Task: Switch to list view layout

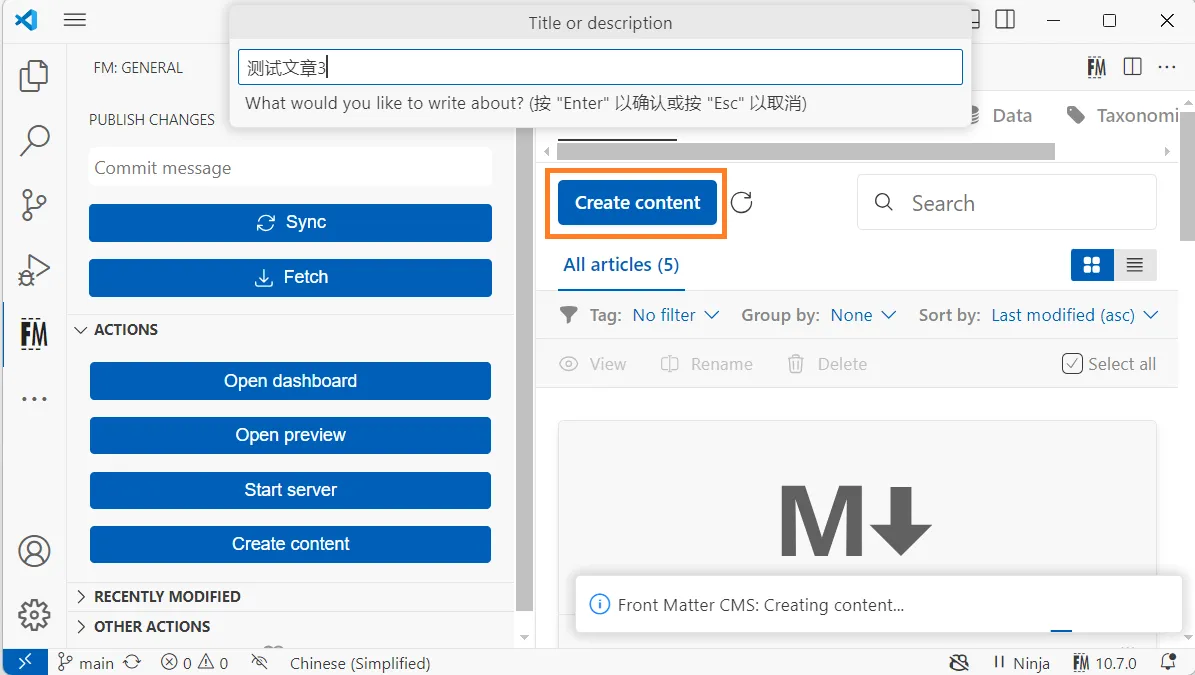Action: [x=1135, y=265]
